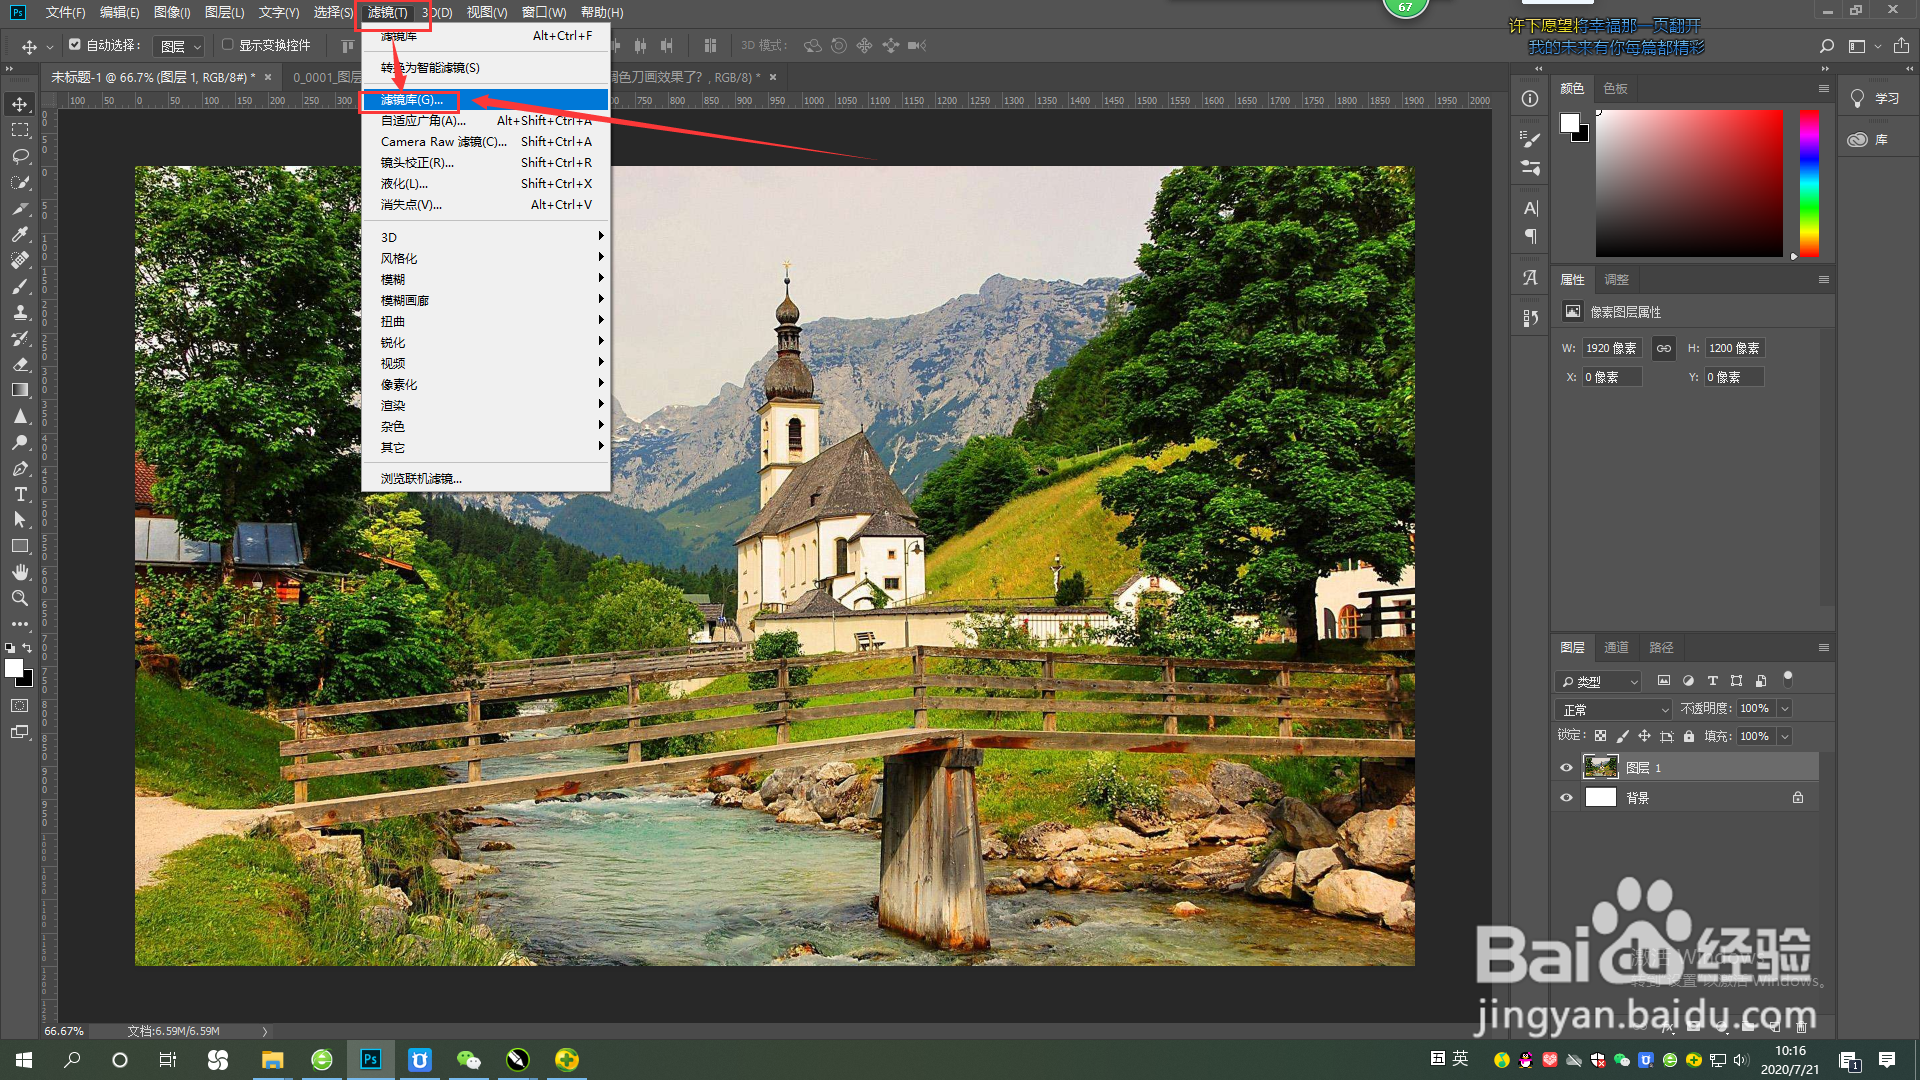Toggle Quick Mask mode icon
This screenshot has height=1080, width=1920.
click(20, 706)
